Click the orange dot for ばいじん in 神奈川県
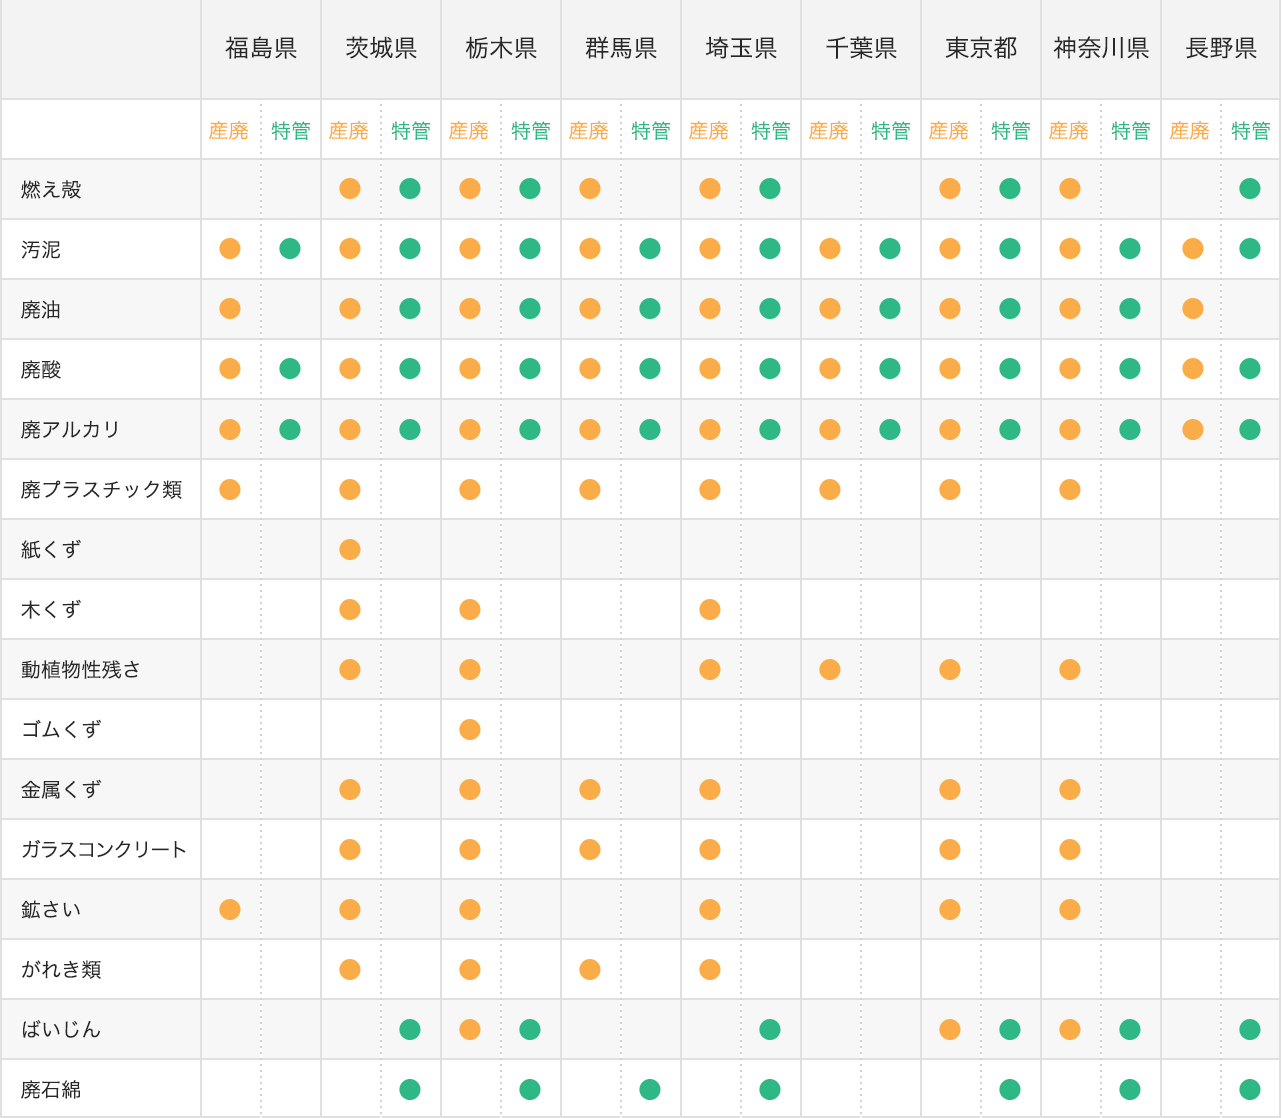Viewport: 1282px width, 1118px height. click(1070, 1029)
